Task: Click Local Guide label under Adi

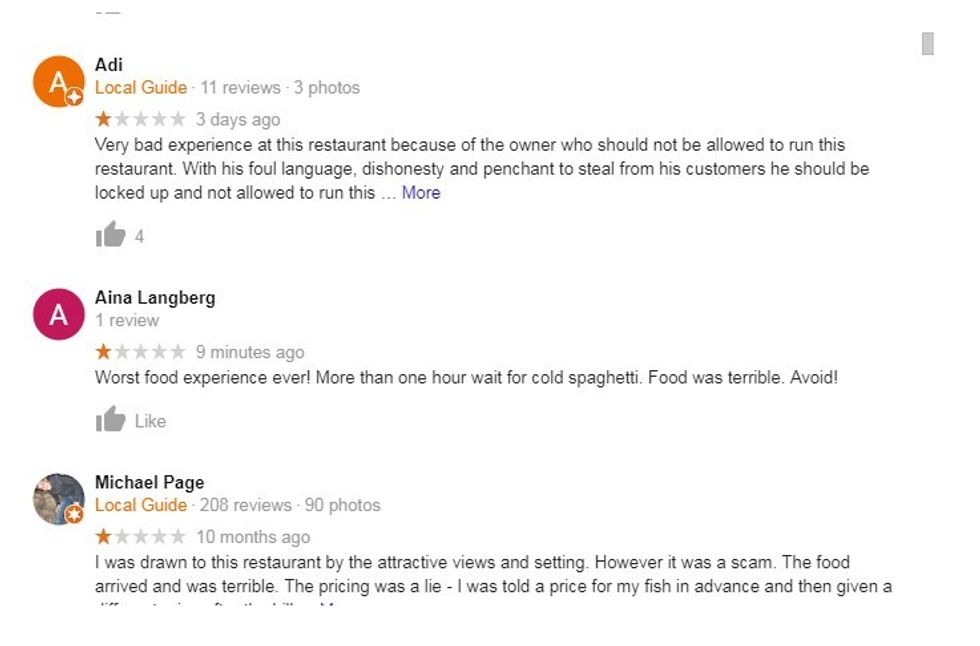Action: point(141,88)
